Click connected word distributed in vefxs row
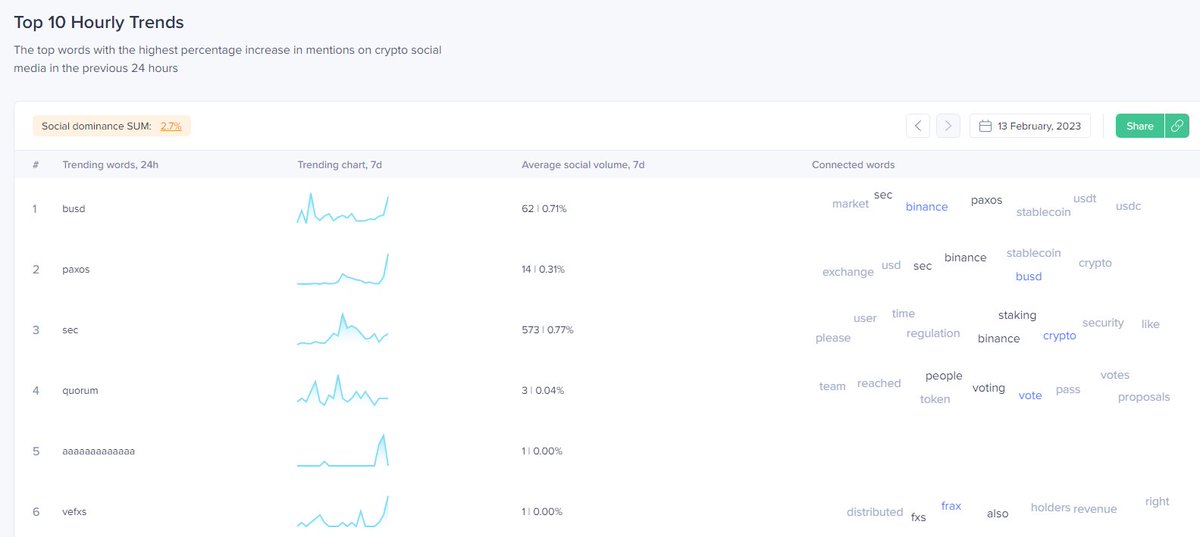 (x=875, y=512)
